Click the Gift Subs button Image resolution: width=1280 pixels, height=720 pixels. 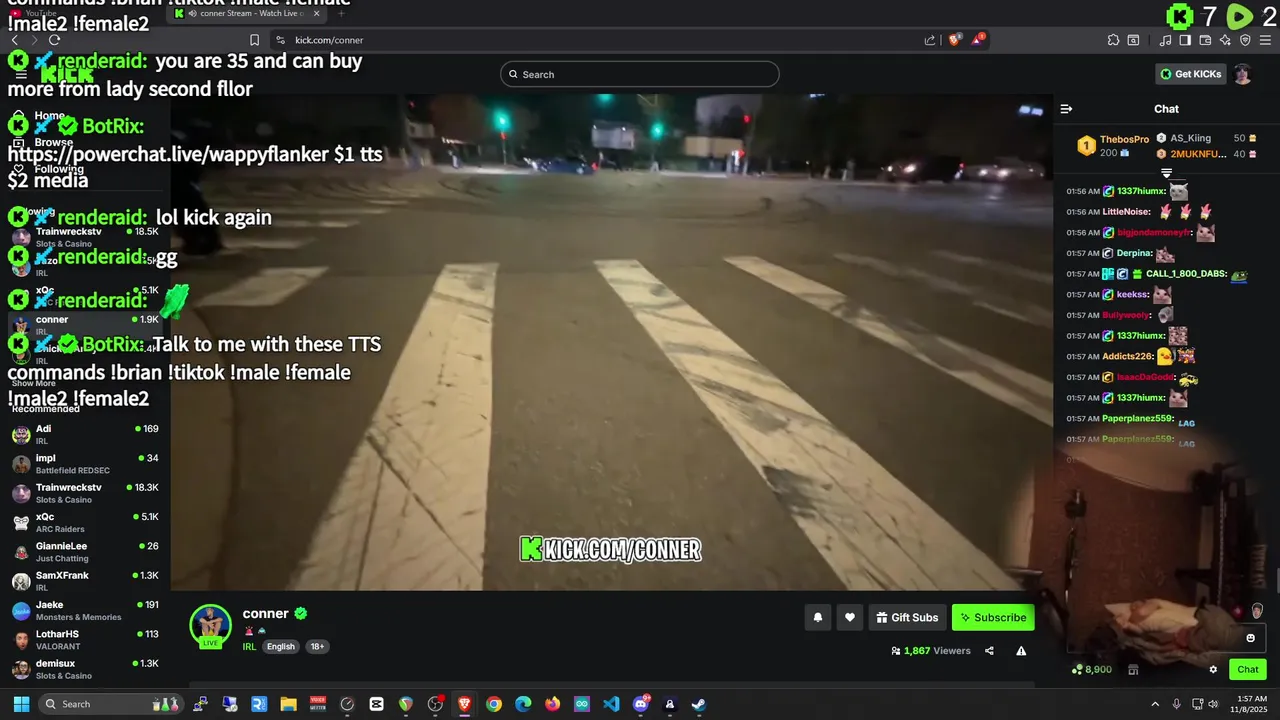907,618
